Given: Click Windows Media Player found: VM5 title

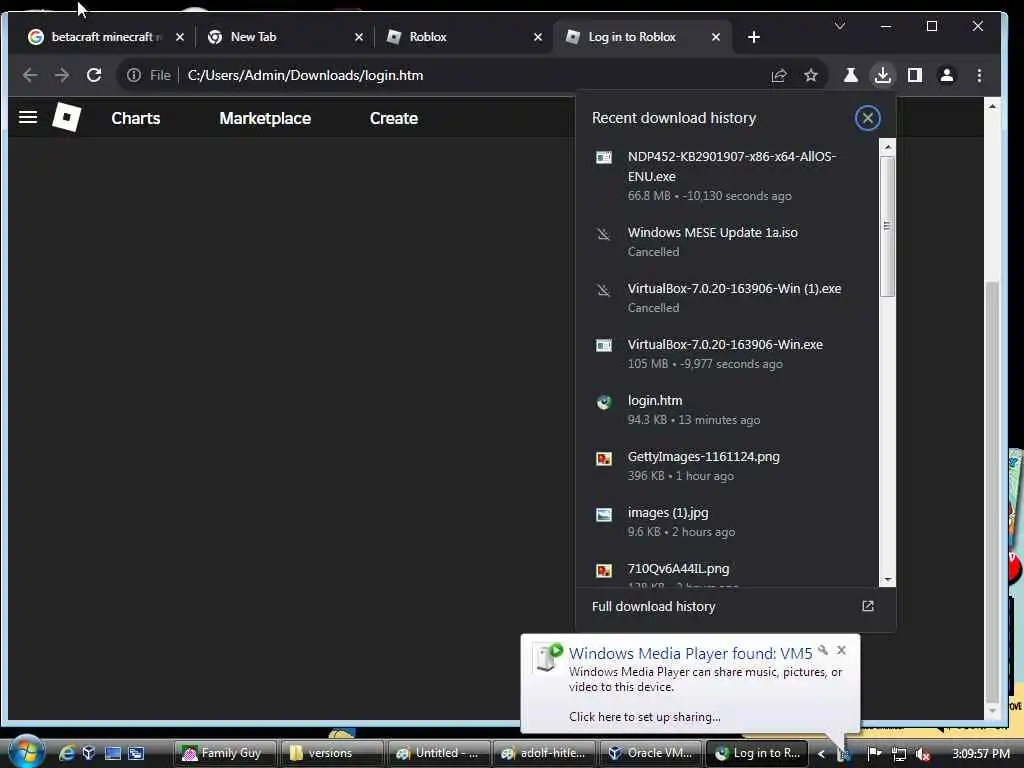Looking at the screenshot, I should (690, 653).
